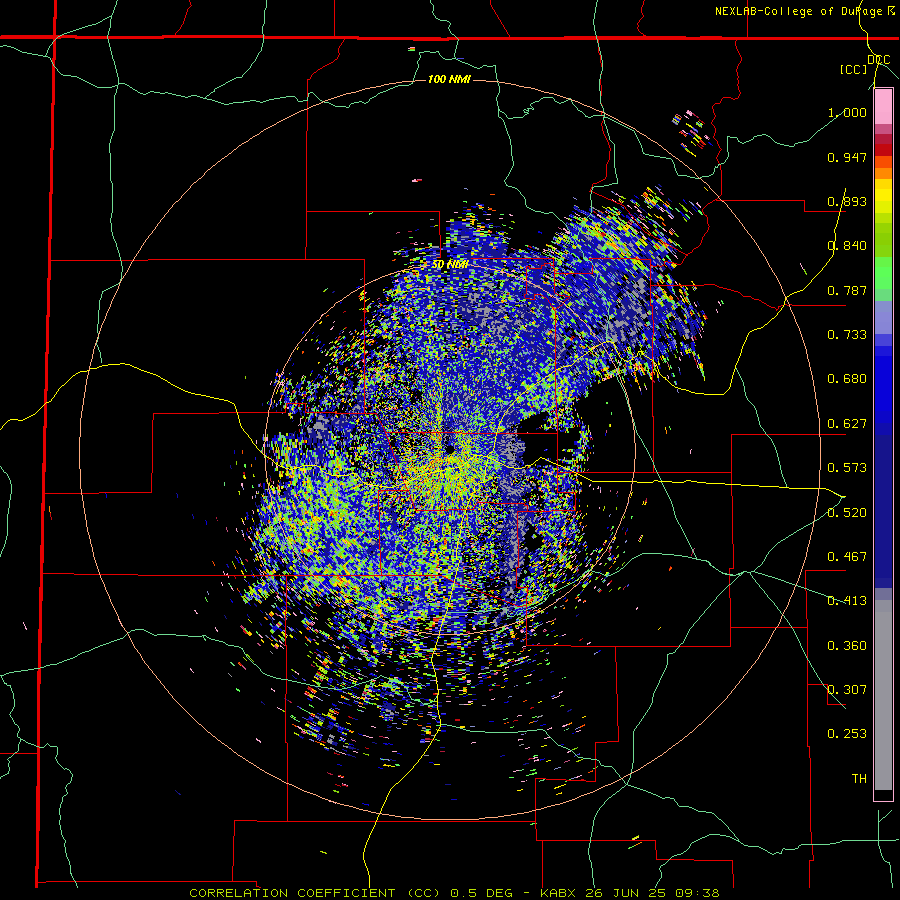Click the 0.307 color scale label
This screenshot has height=900, width=900.
pos(847,690)
